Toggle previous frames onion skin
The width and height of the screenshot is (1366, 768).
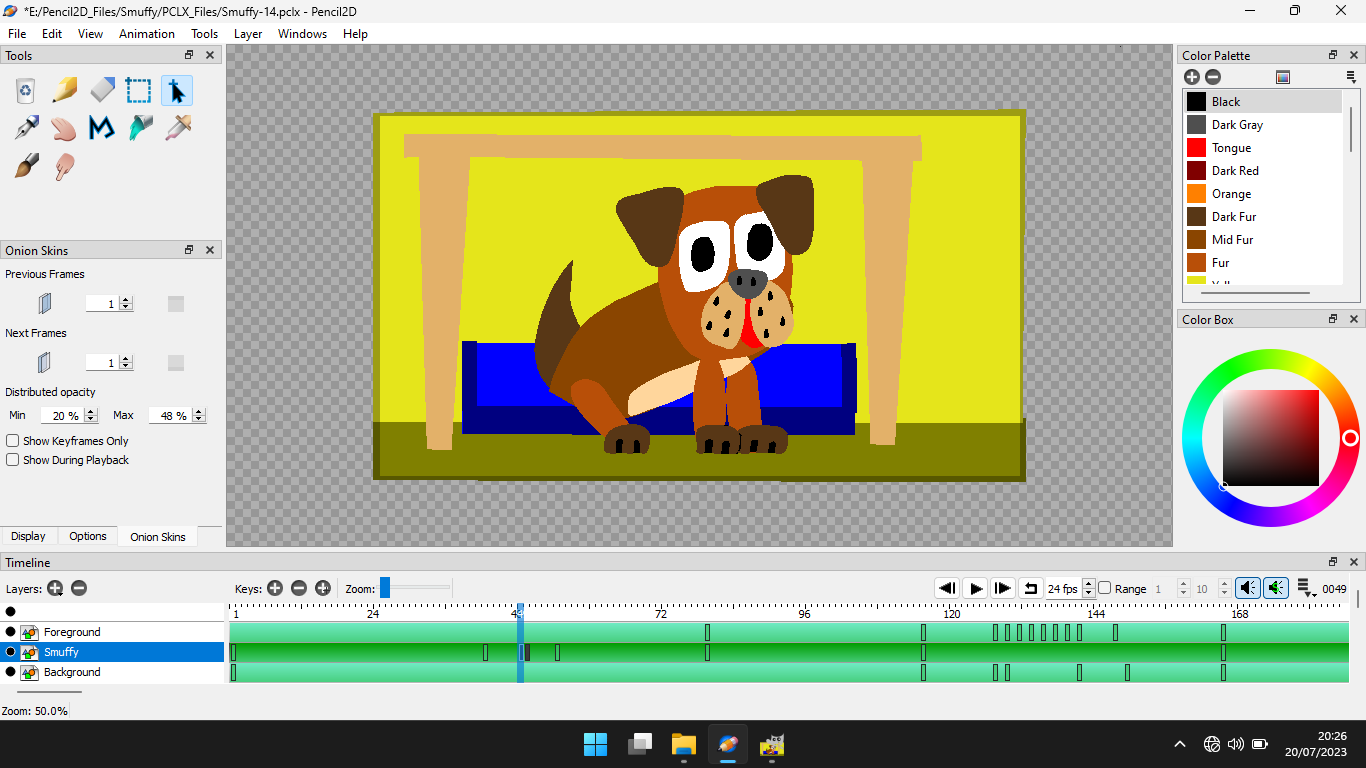pyautogui.click(x=44, y=303)
